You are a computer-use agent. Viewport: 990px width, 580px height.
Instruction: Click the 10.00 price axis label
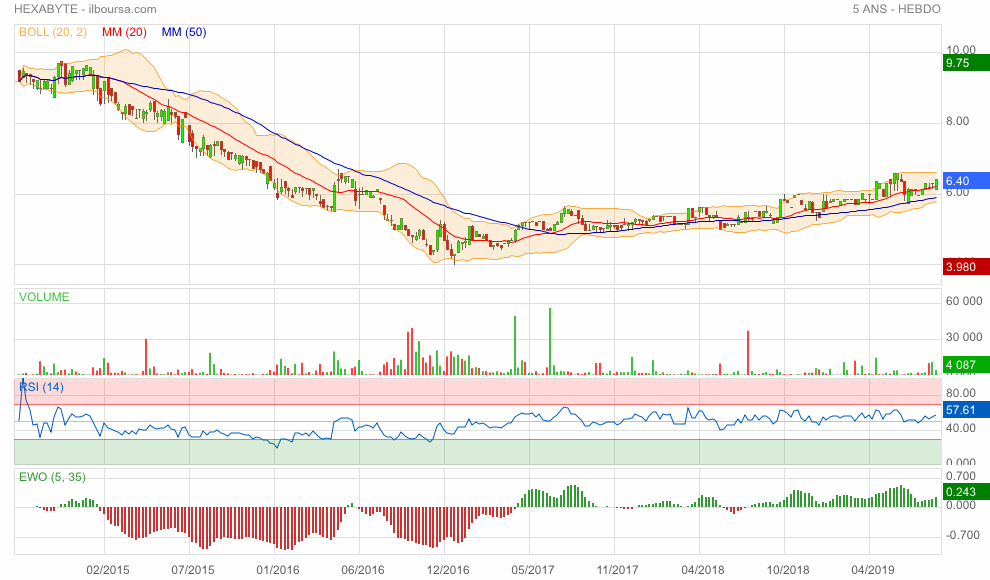(960, 50)
